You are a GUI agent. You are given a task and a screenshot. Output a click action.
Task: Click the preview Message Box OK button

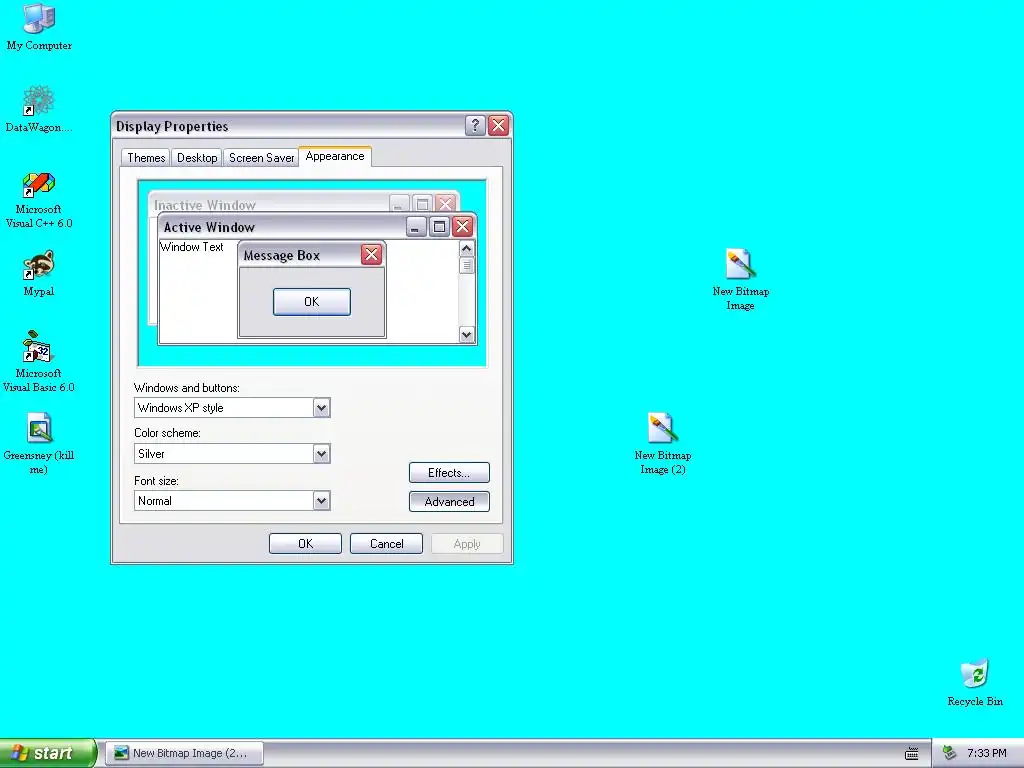[x=312, y=302]
